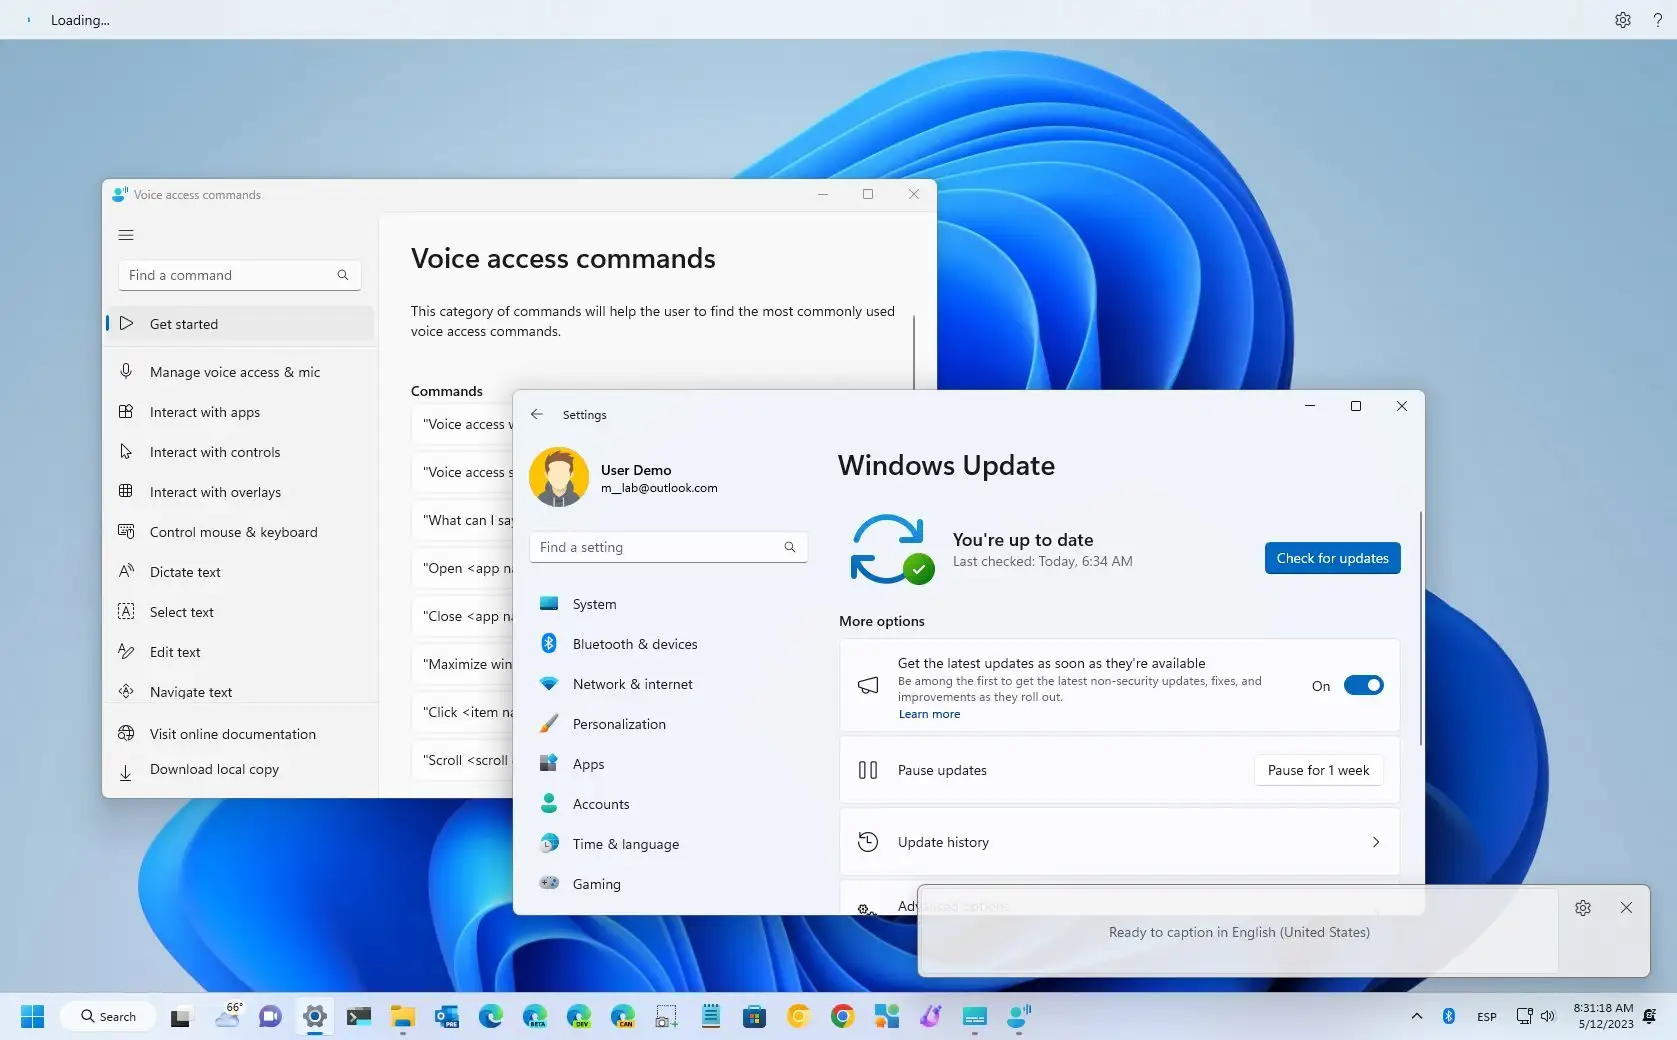Open Personalization settings
Image resolution: width=1677 pixels, height=1040 pixels.
(x=668, y=724)
